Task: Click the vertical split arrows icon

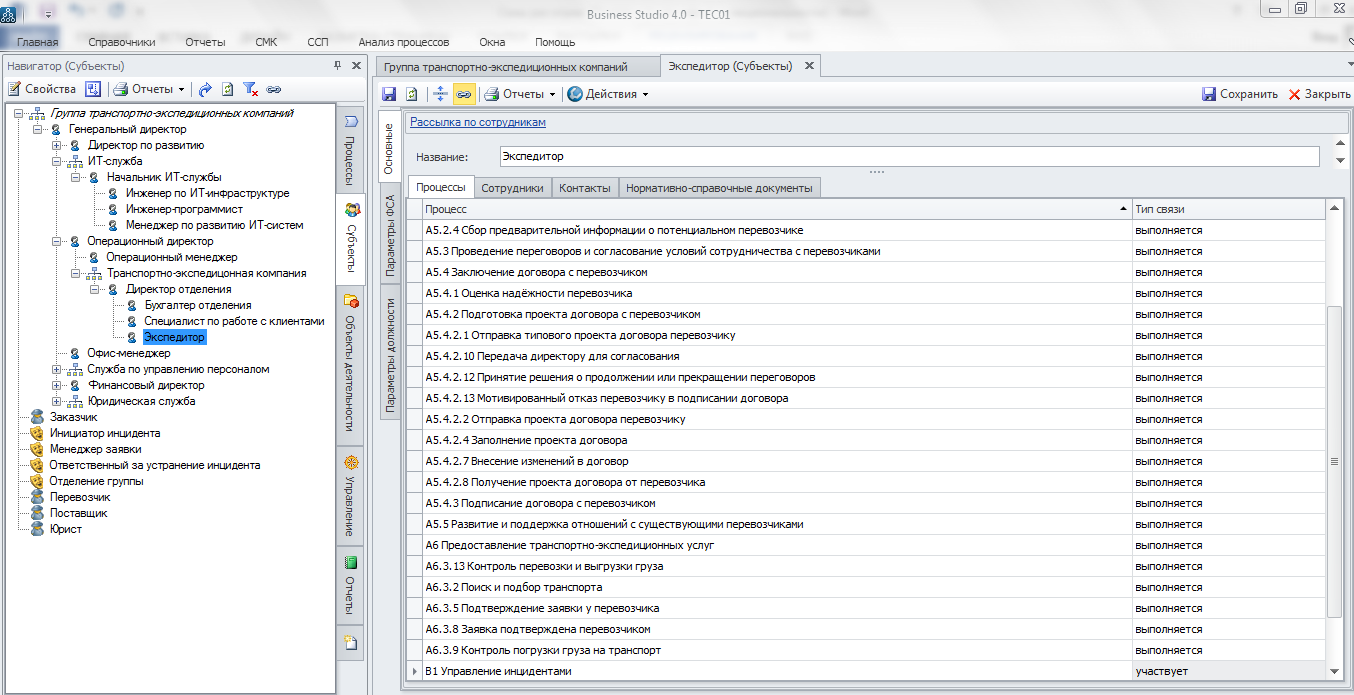Action: 440,94
